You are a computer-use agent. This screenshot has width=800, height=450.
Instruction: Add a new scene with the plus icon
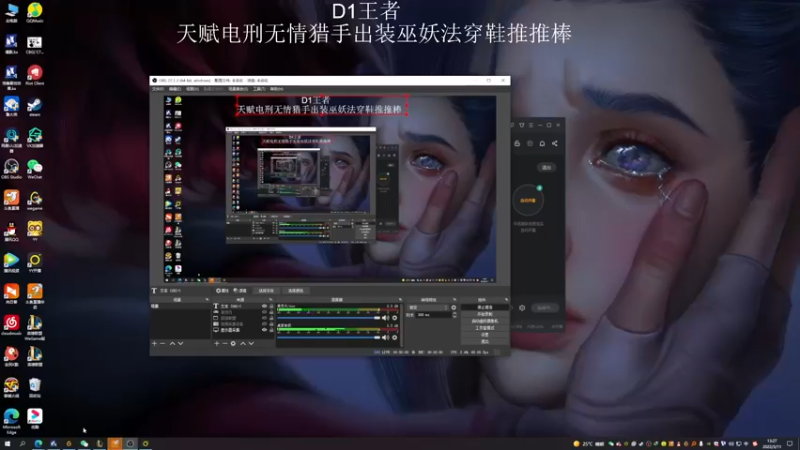(x=154, y=343)
